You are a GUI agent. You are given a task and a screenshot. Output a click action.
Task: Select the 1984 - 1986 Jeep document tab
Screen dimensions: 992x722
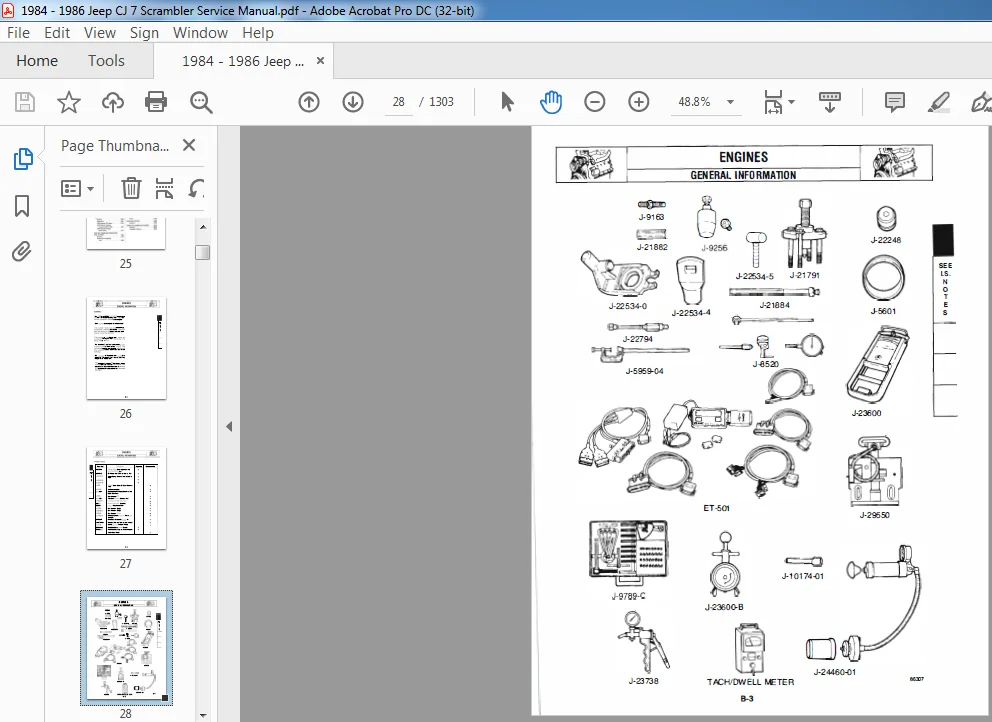pyautogui.click(x=243, y=61)
